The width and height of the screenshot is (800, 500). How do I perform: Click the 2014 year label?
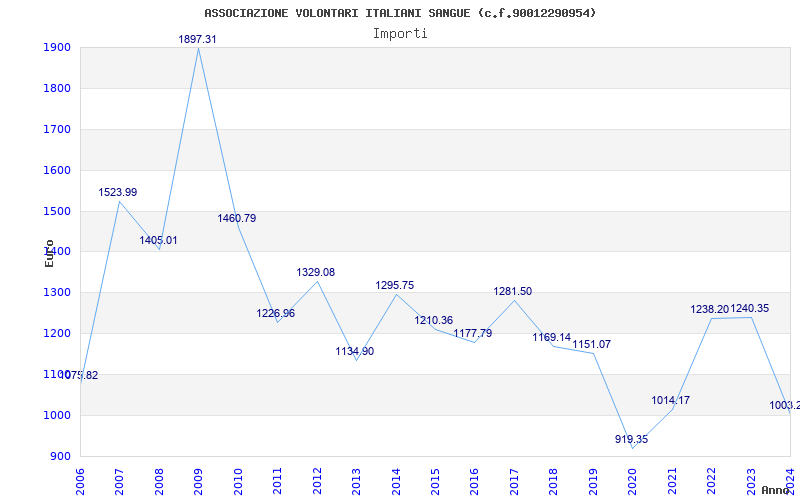click(x=395, y=482)
